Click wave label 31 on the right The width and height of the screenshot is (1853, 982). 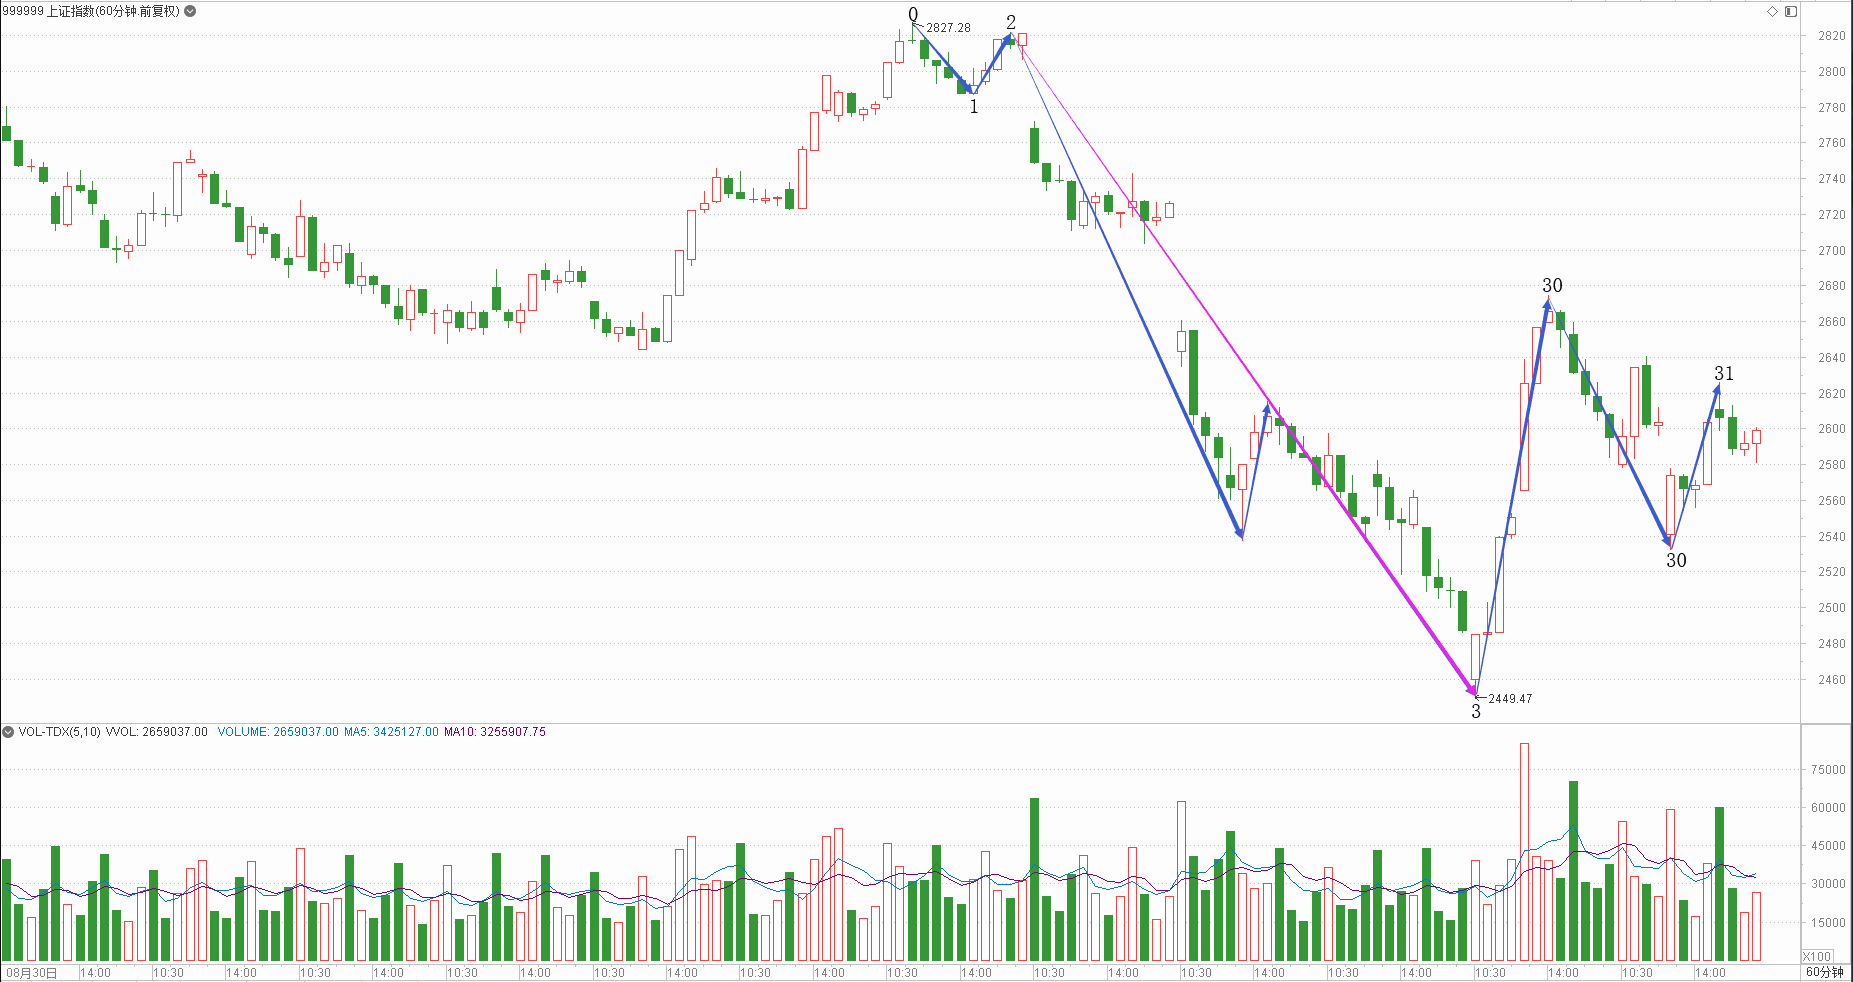pyautogui.click(x=1724, y=373)
